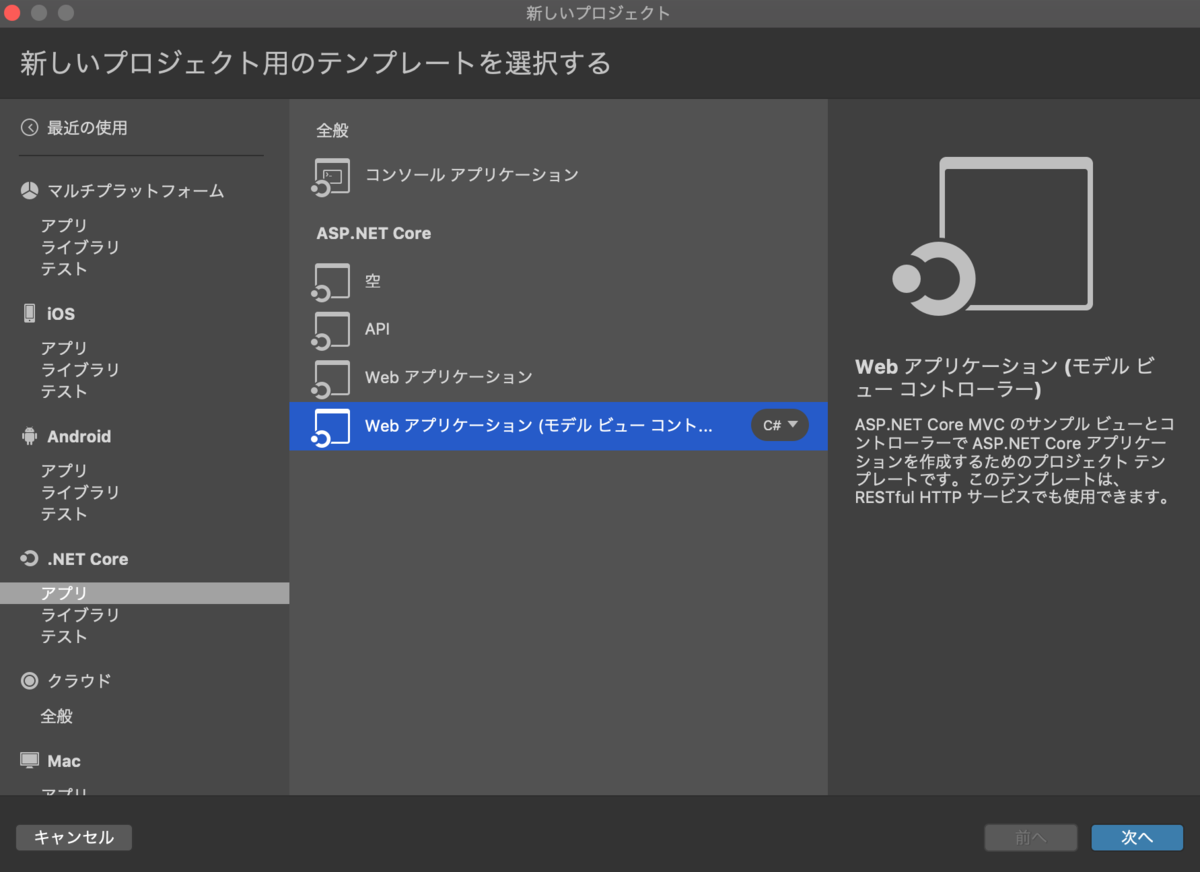Click the 次へ button
1200x872 pixels.
coord(1137,838)
